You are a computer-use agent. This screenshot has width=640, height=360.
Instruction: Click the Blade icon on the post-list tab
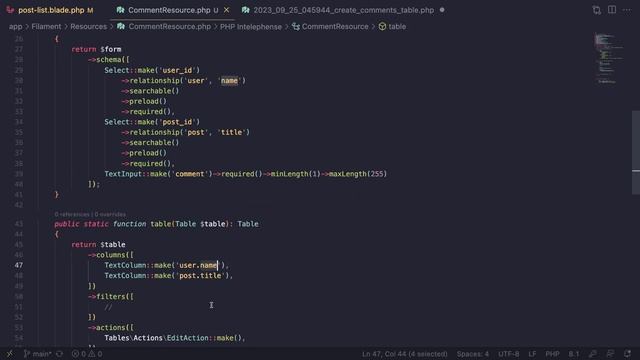(x=10, y=10)
